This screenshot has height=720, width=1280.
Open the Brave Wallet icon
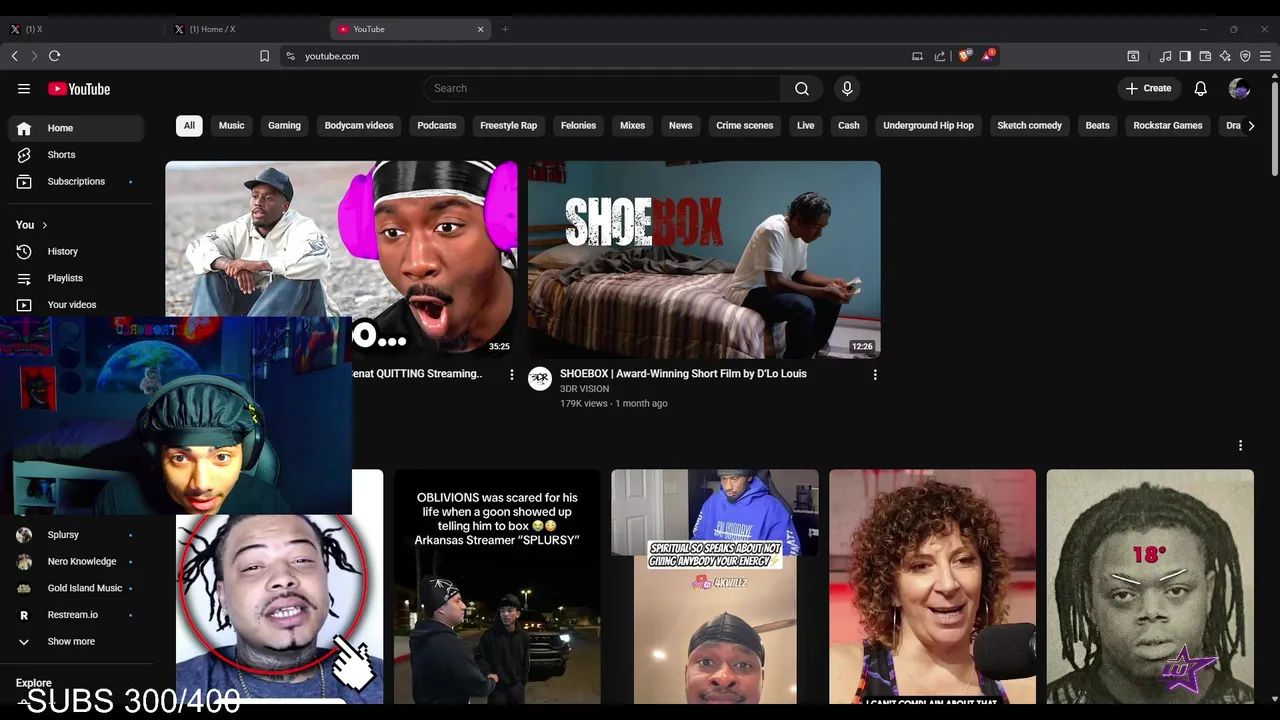[1205, 56]
